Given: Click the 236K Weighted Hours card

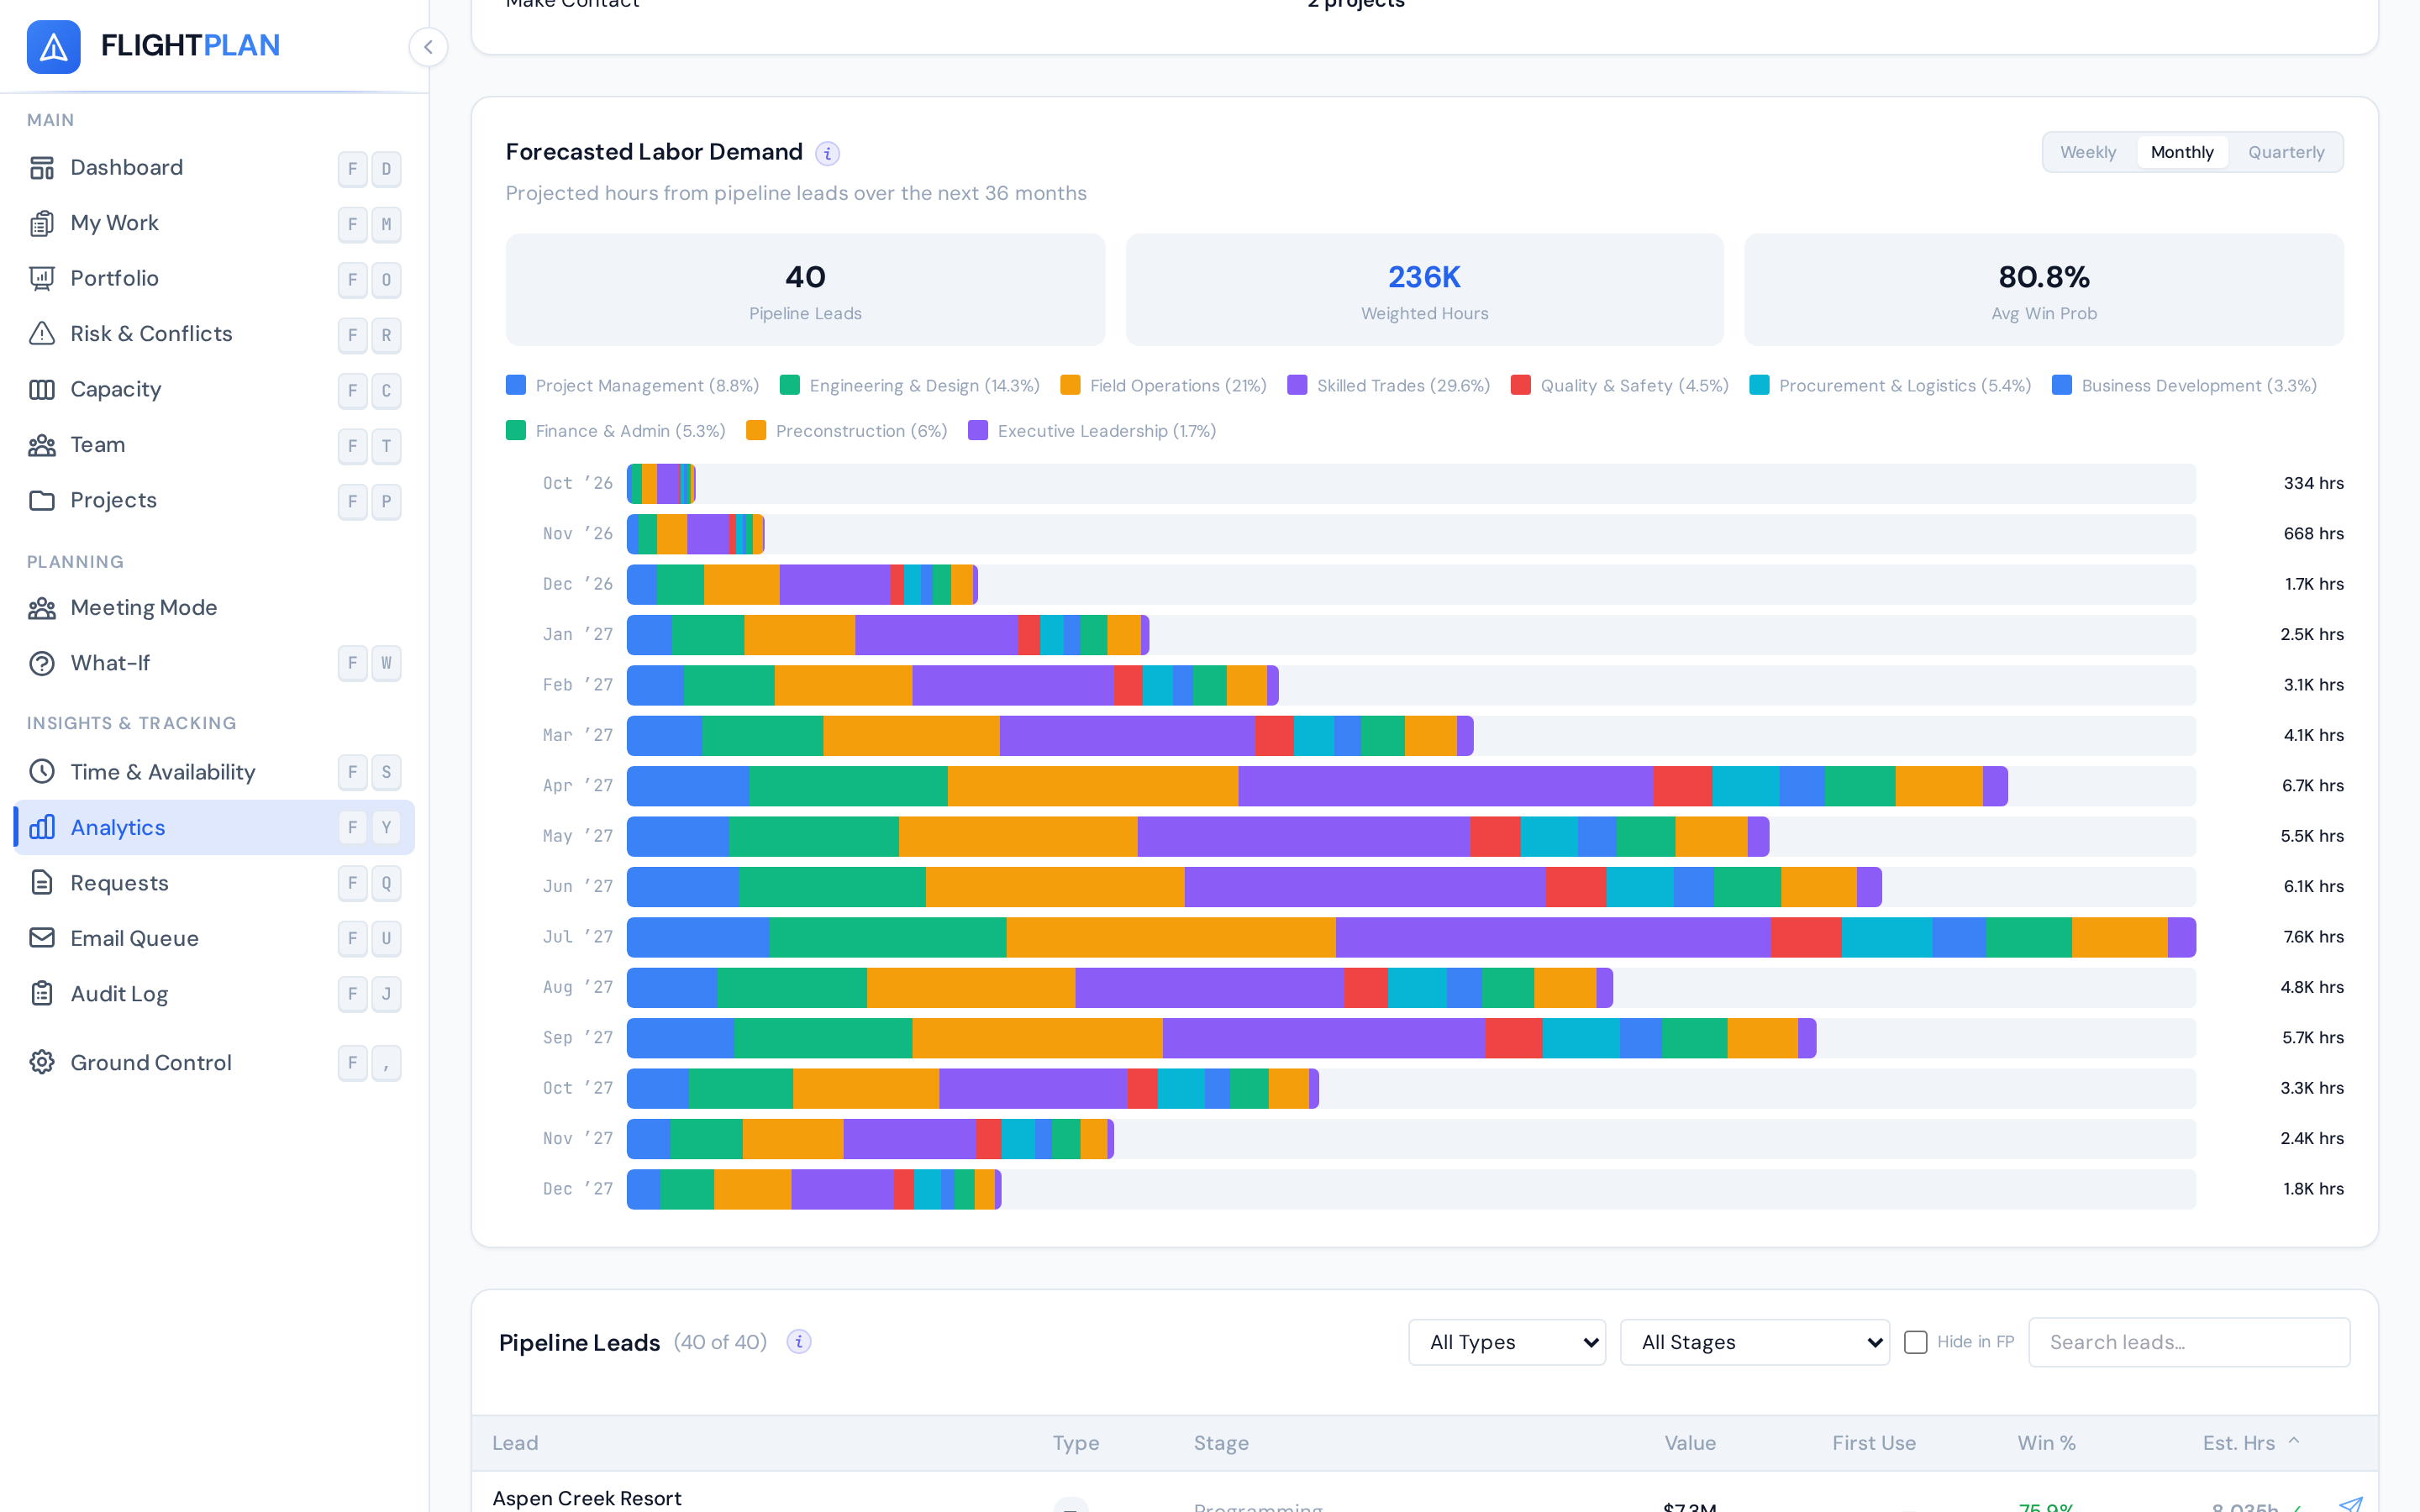Looking at the screenshot, I should [x=1425, y=290].
